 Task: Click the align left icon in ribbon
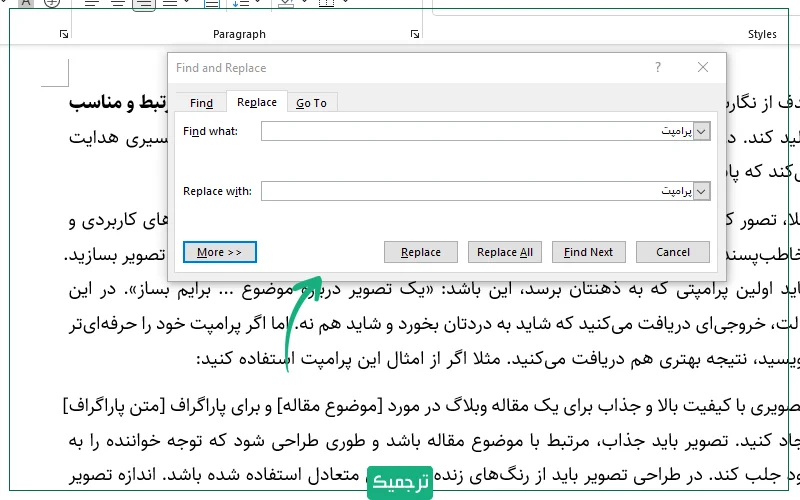(x=92, y=4)
